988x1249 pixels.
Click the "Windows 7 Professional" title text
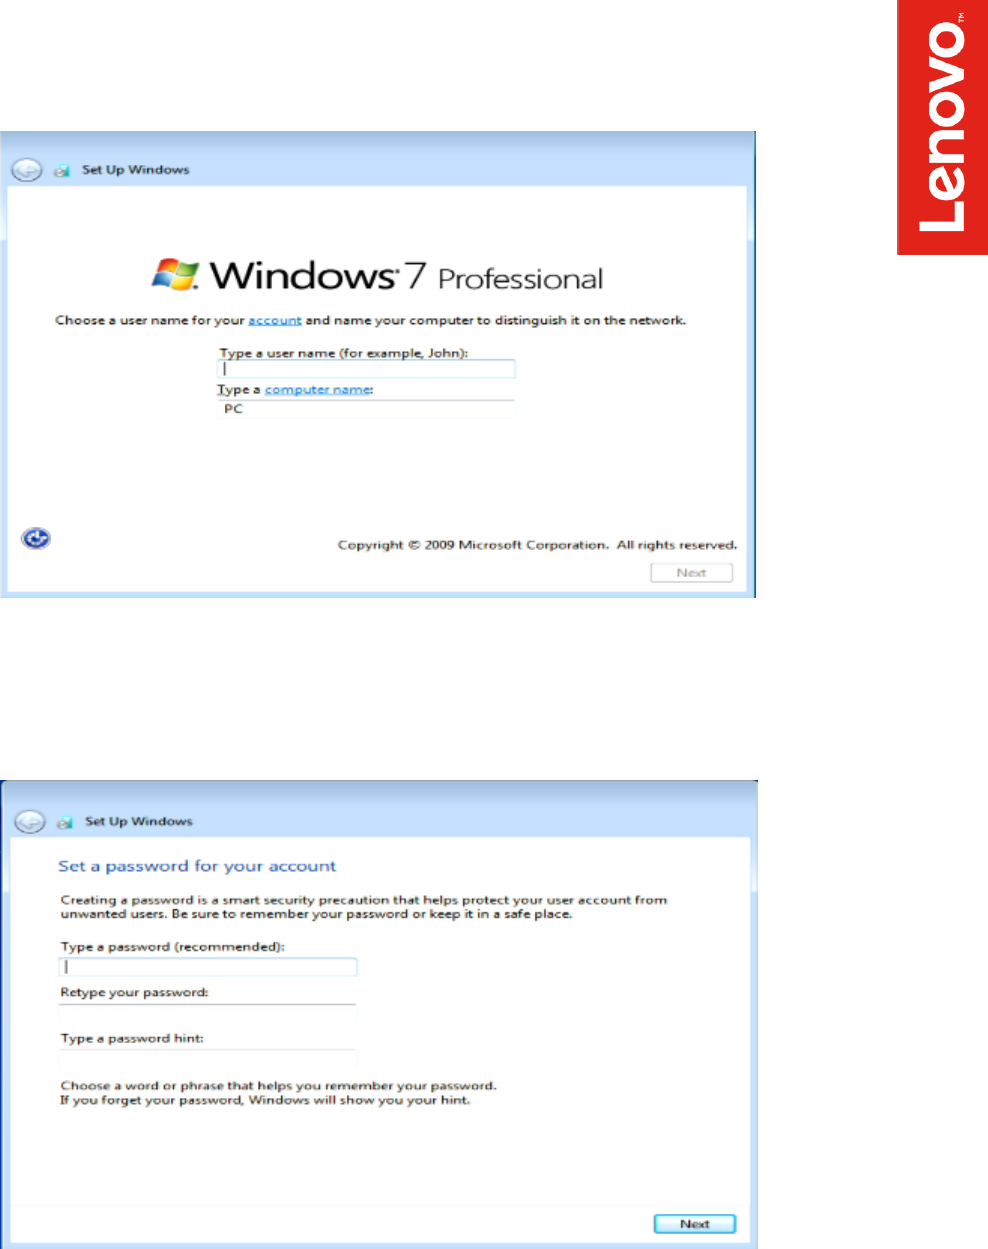[406, 276]
